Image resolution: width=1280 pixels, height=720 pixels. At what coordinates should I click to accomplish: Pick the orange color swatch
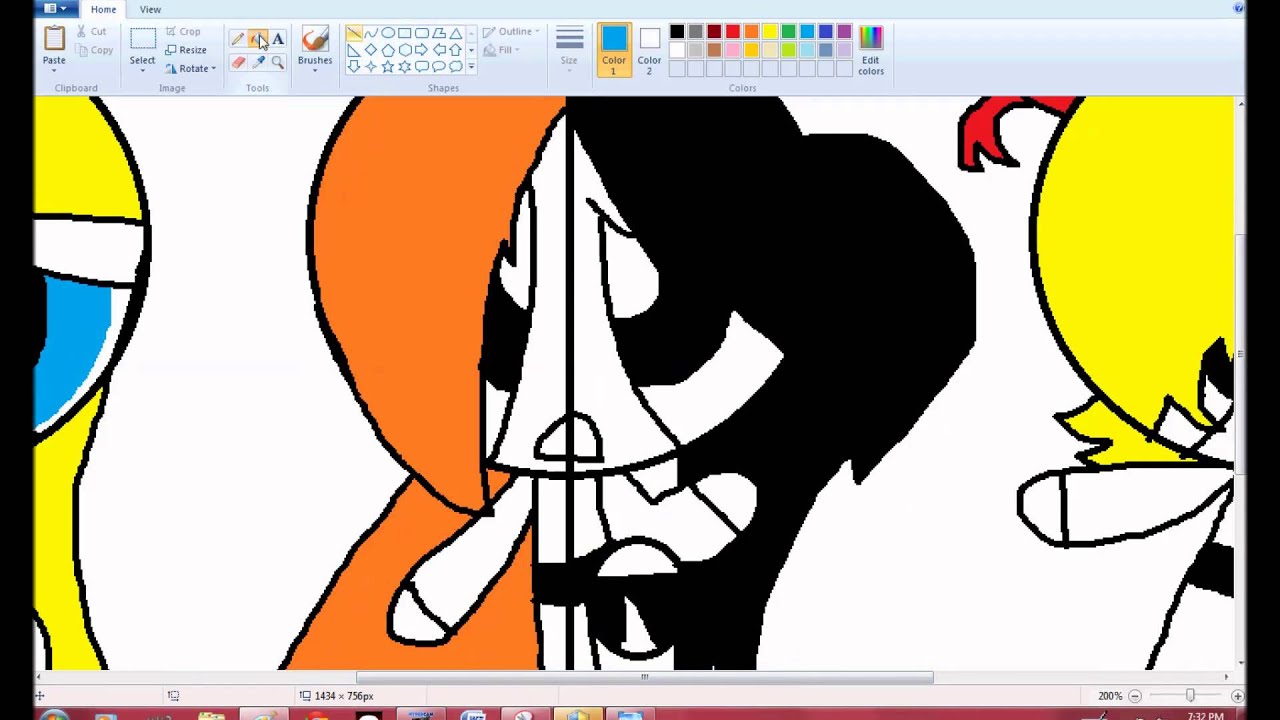click(751, 32)
